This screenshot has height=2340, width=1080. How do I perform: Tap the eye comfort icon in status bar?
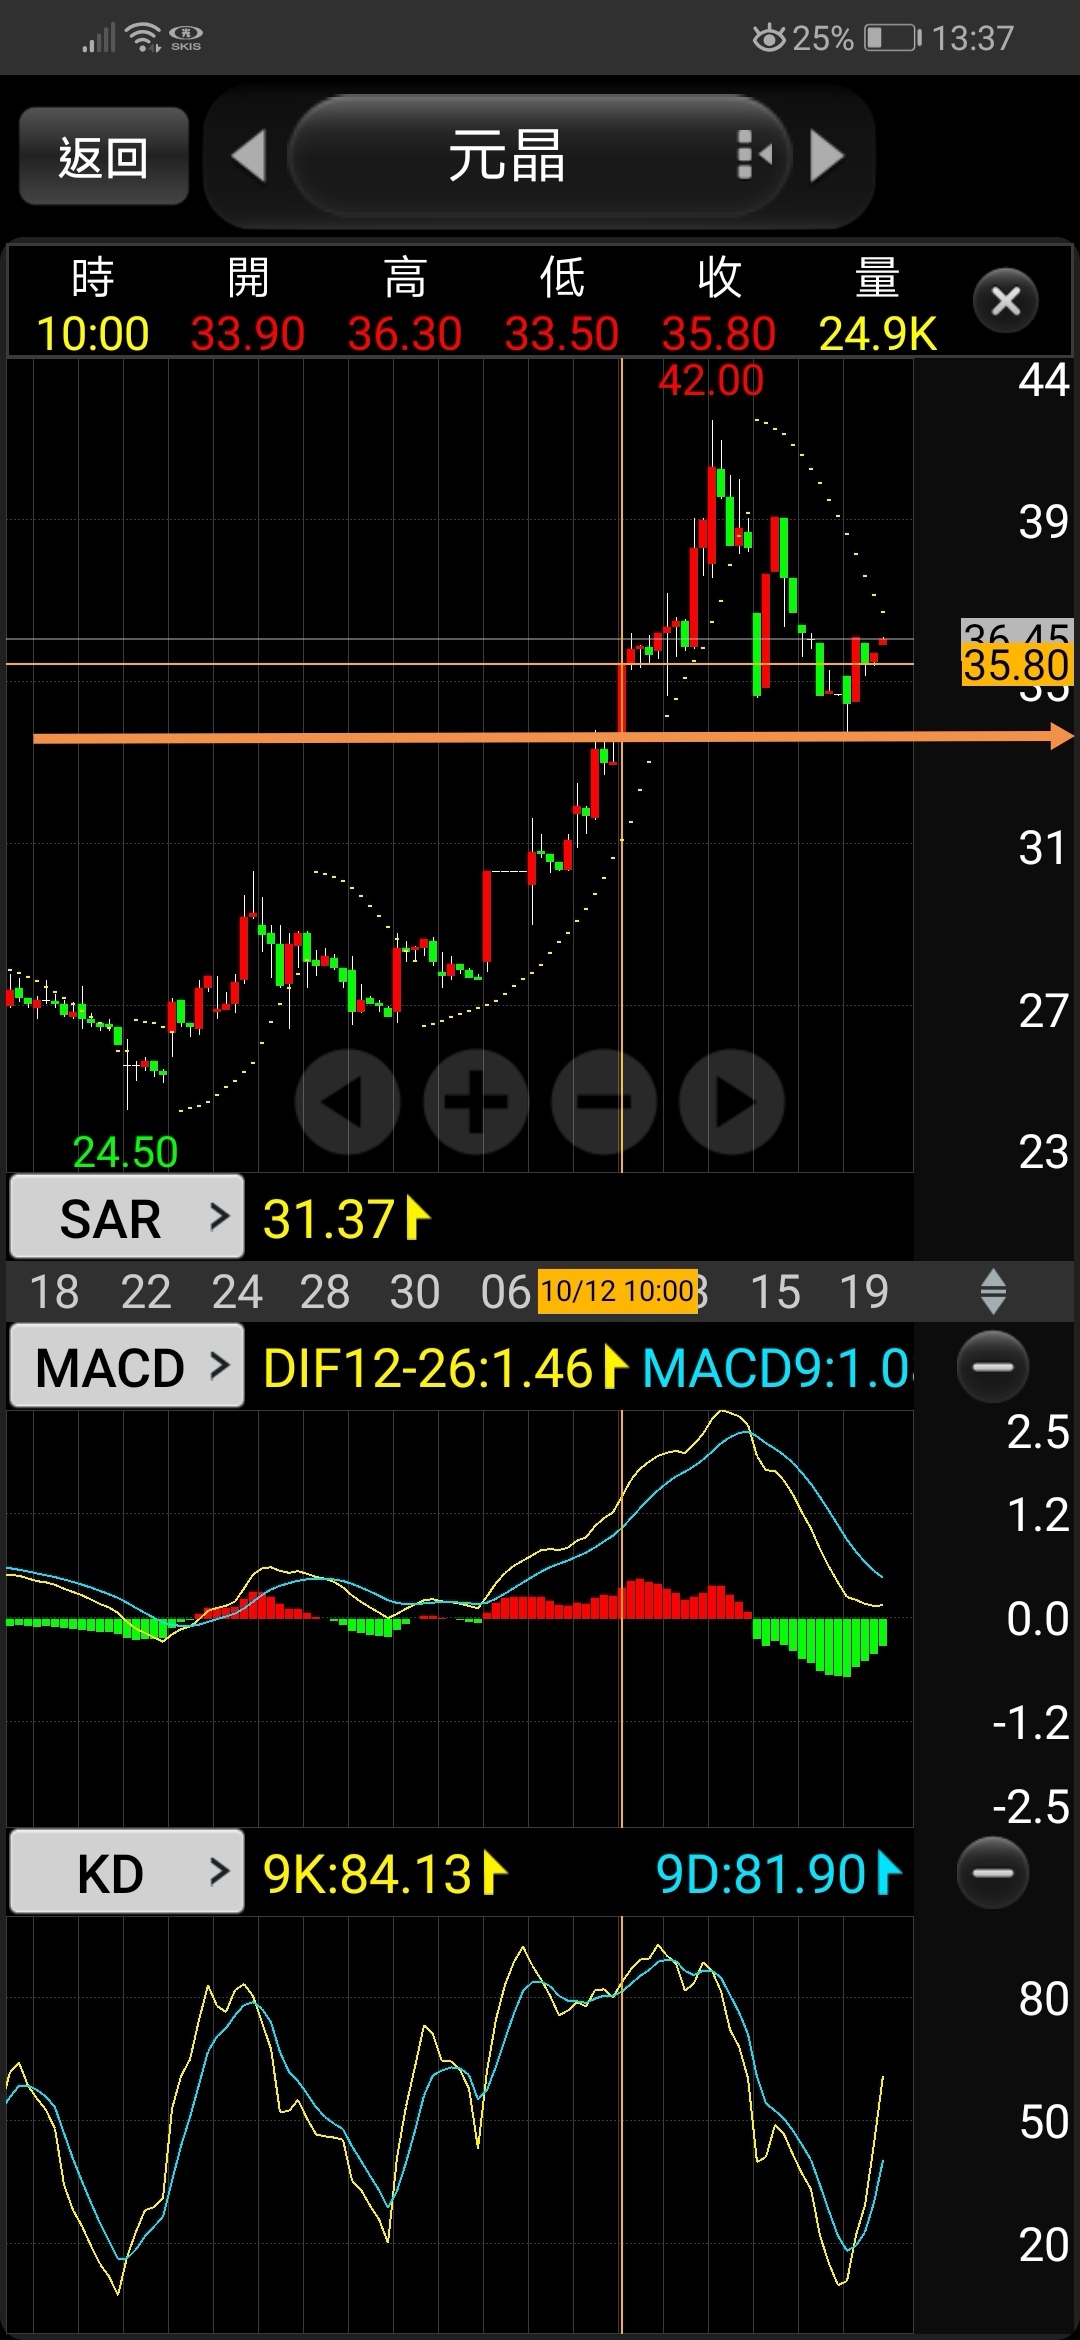point(769,38)
